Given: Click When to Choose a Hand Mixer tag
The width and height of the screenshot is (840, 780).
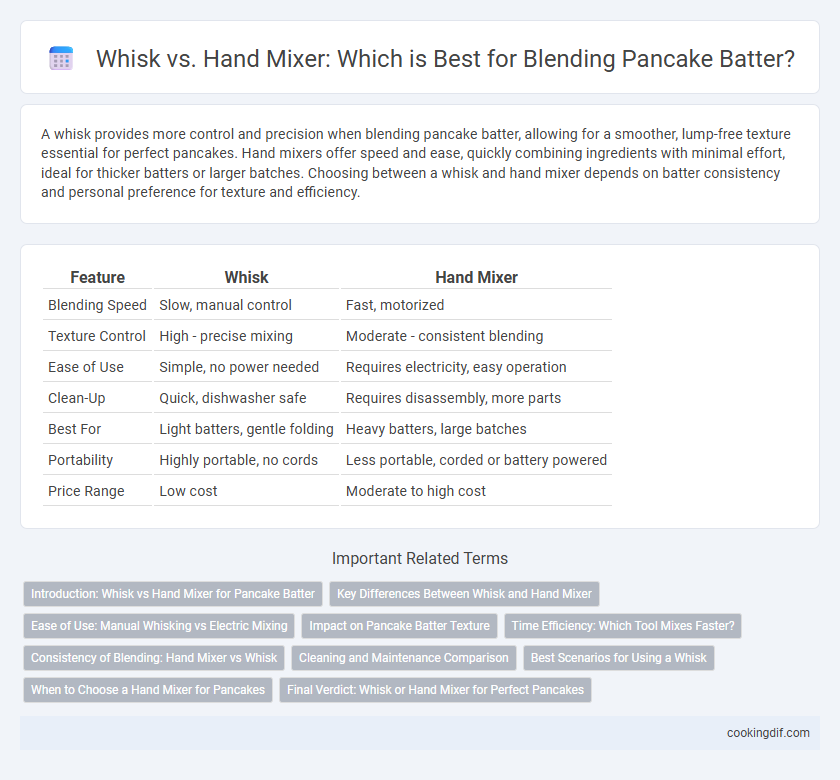Looking at the screenshot, I should [x=148, y=689].
